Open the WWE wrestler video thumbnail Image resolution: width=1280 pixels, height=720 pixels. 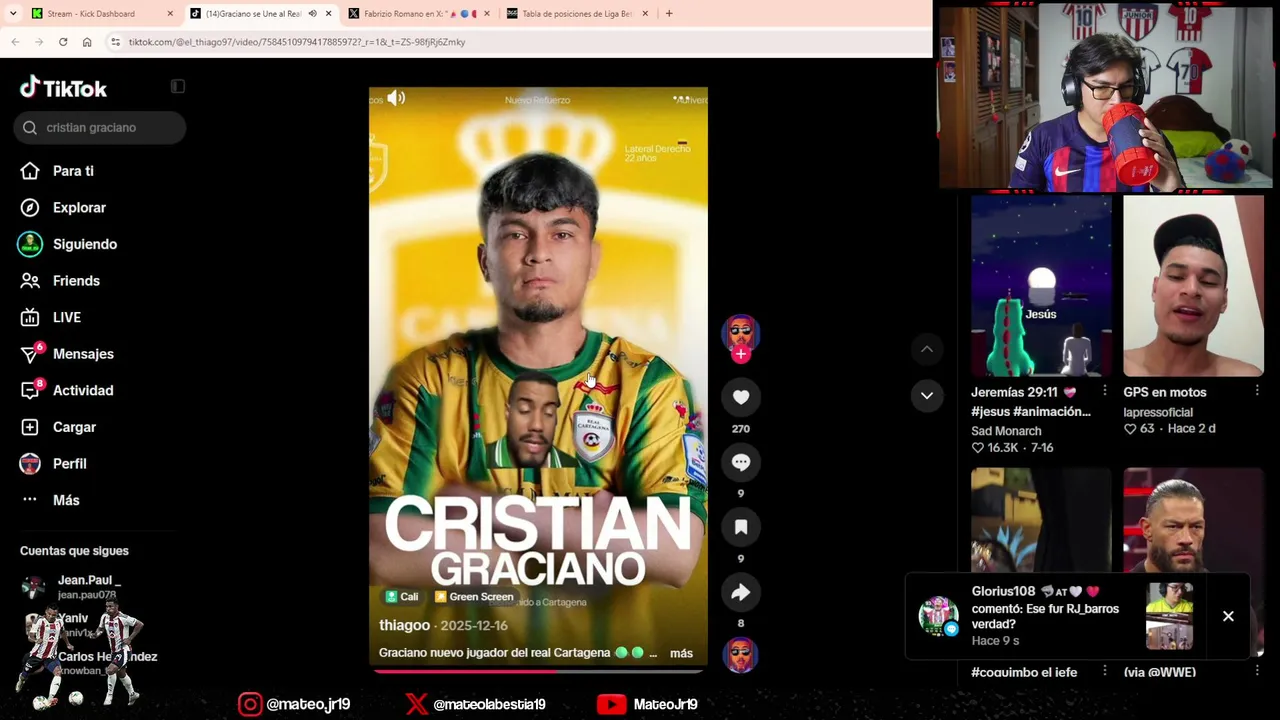pyautogui.click(x=1193, y=520)
